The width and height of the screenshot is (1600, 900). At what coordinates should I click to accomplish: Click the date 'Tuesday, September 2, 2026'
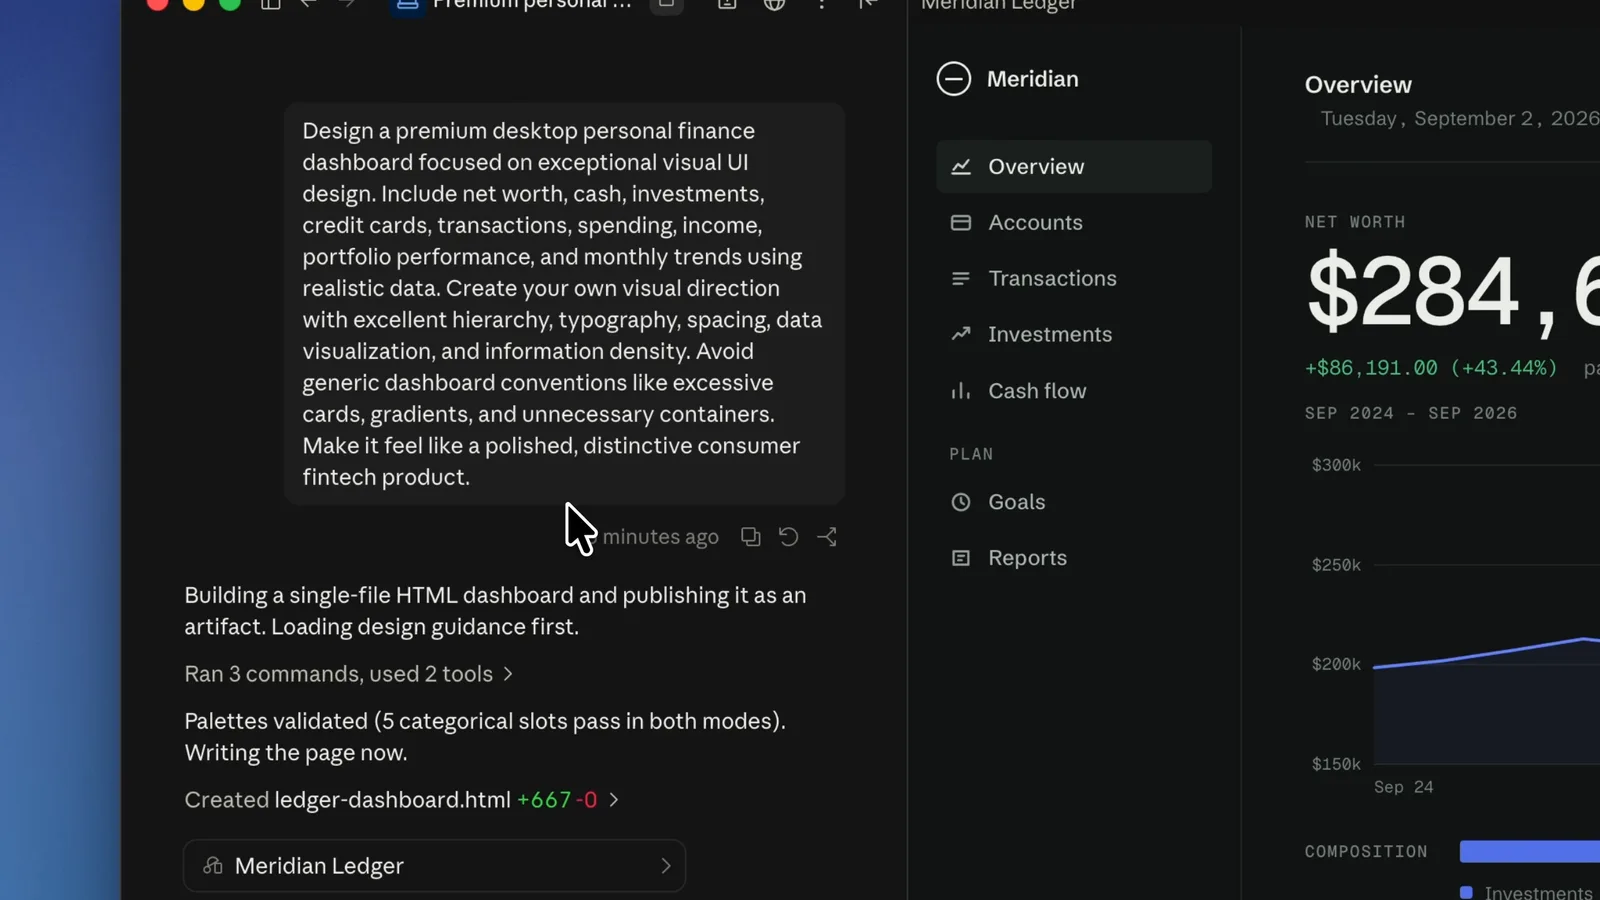pyautogui.click(x=1460, y=119)
